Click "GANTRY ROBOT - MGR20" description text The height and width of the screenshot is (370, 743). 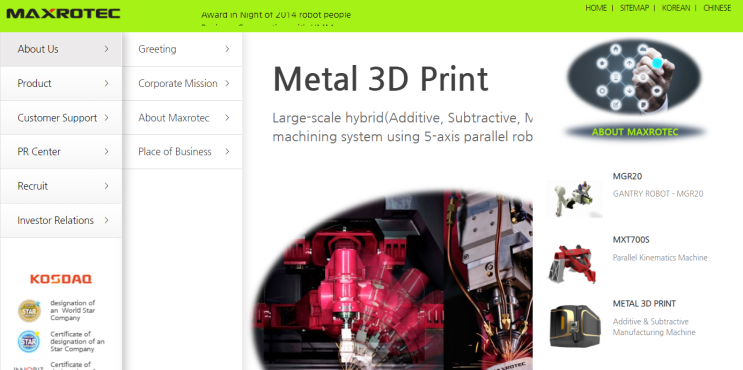tap(658, 194)
